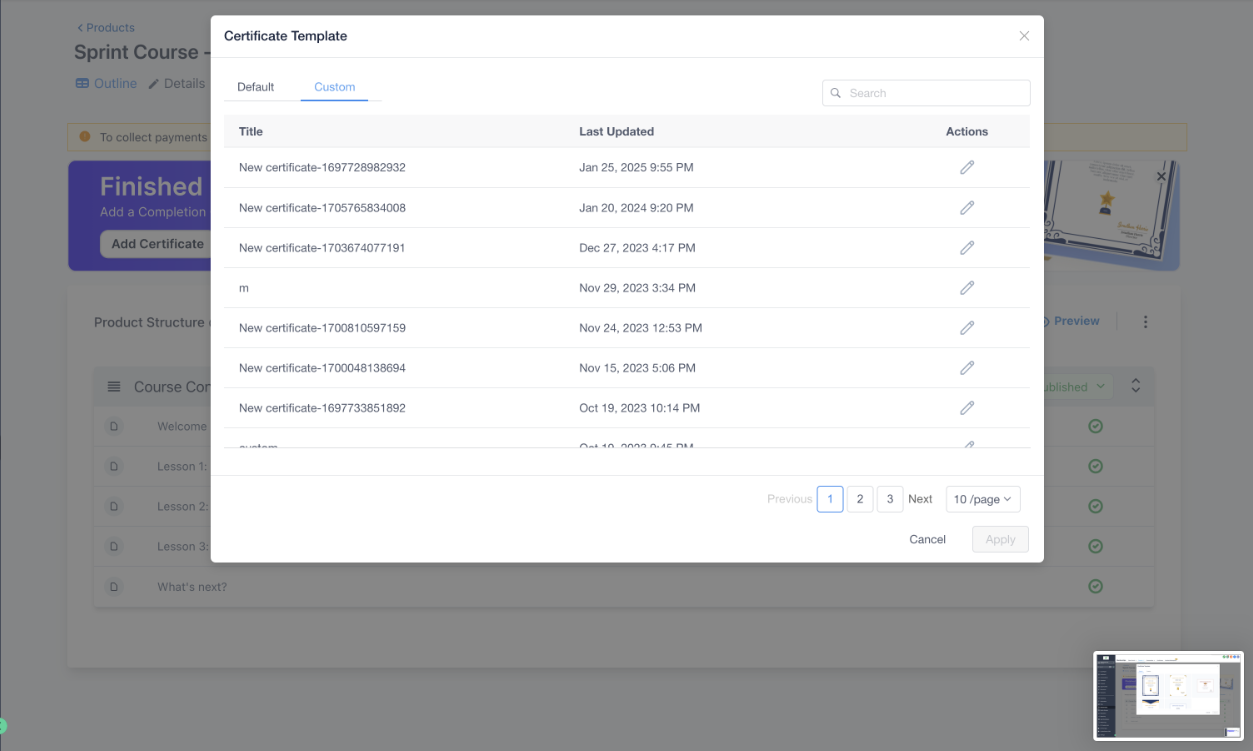The width and height of the screenshot is (1253, 751).
Task: Close the Certificate Template dialog
Action: pyautogui.click(x=1023, y=36)
